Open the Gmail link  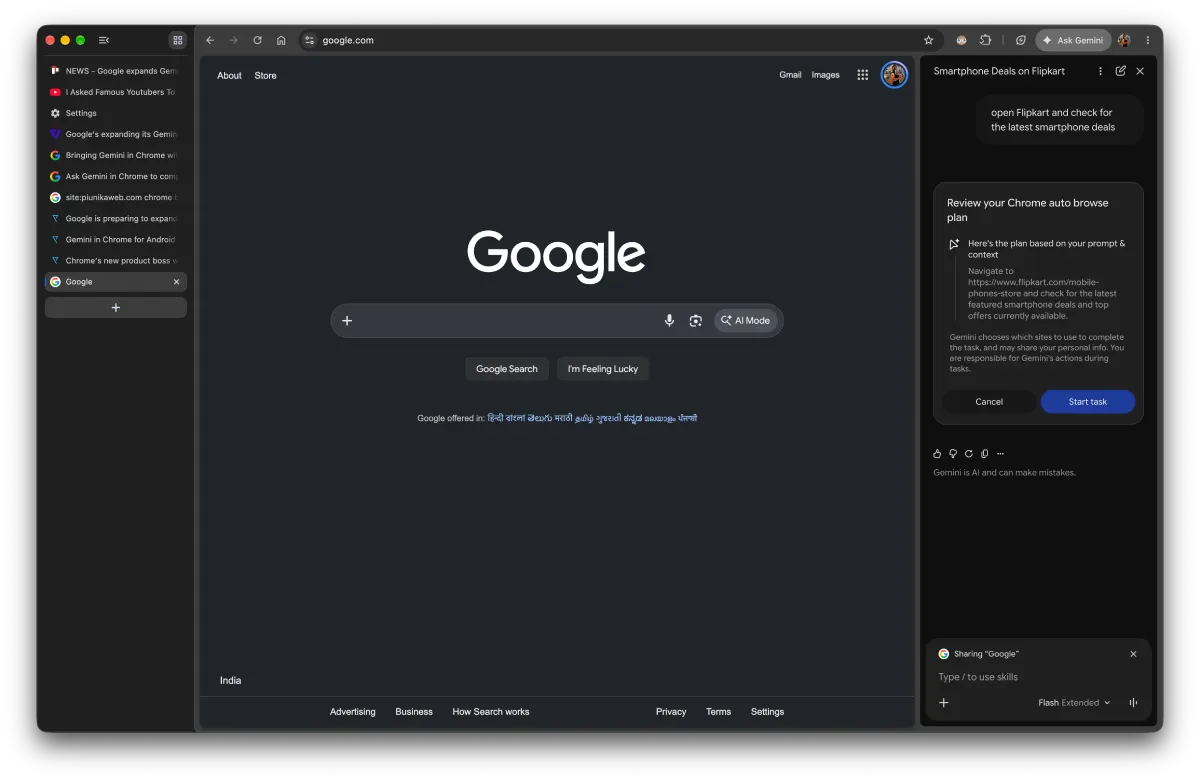pos(791,75)
